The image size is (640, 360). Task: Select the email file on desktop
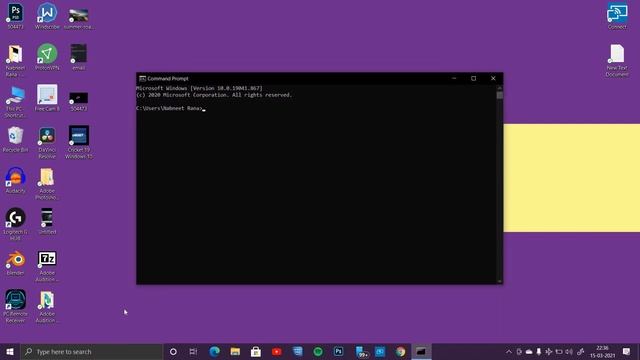[x=78, y=57]
